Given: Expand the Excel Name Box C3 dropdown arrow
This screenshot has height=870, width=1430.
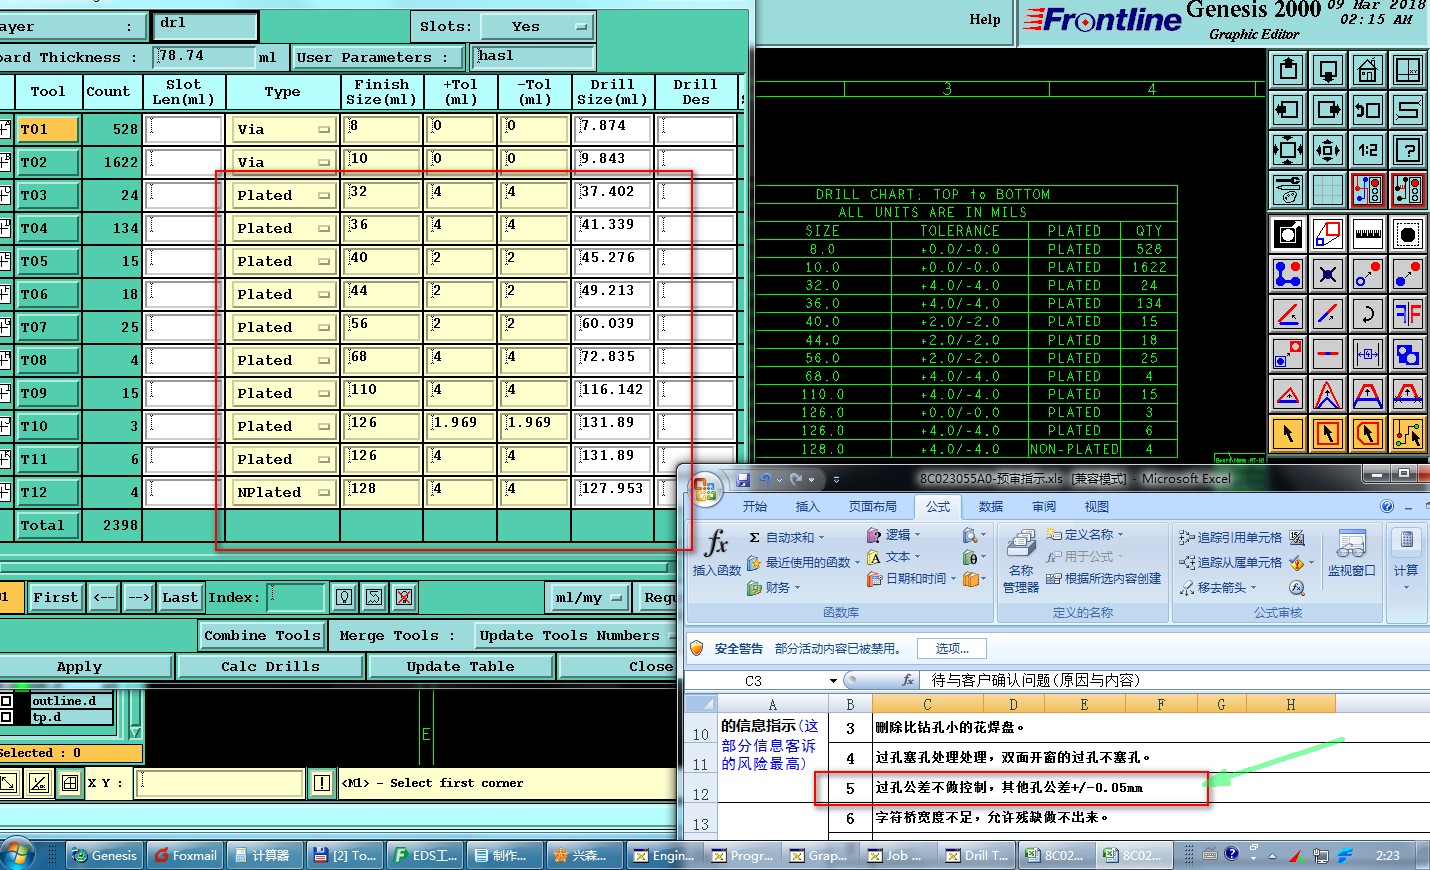Looking at the screenshot, I should [833, 681].
